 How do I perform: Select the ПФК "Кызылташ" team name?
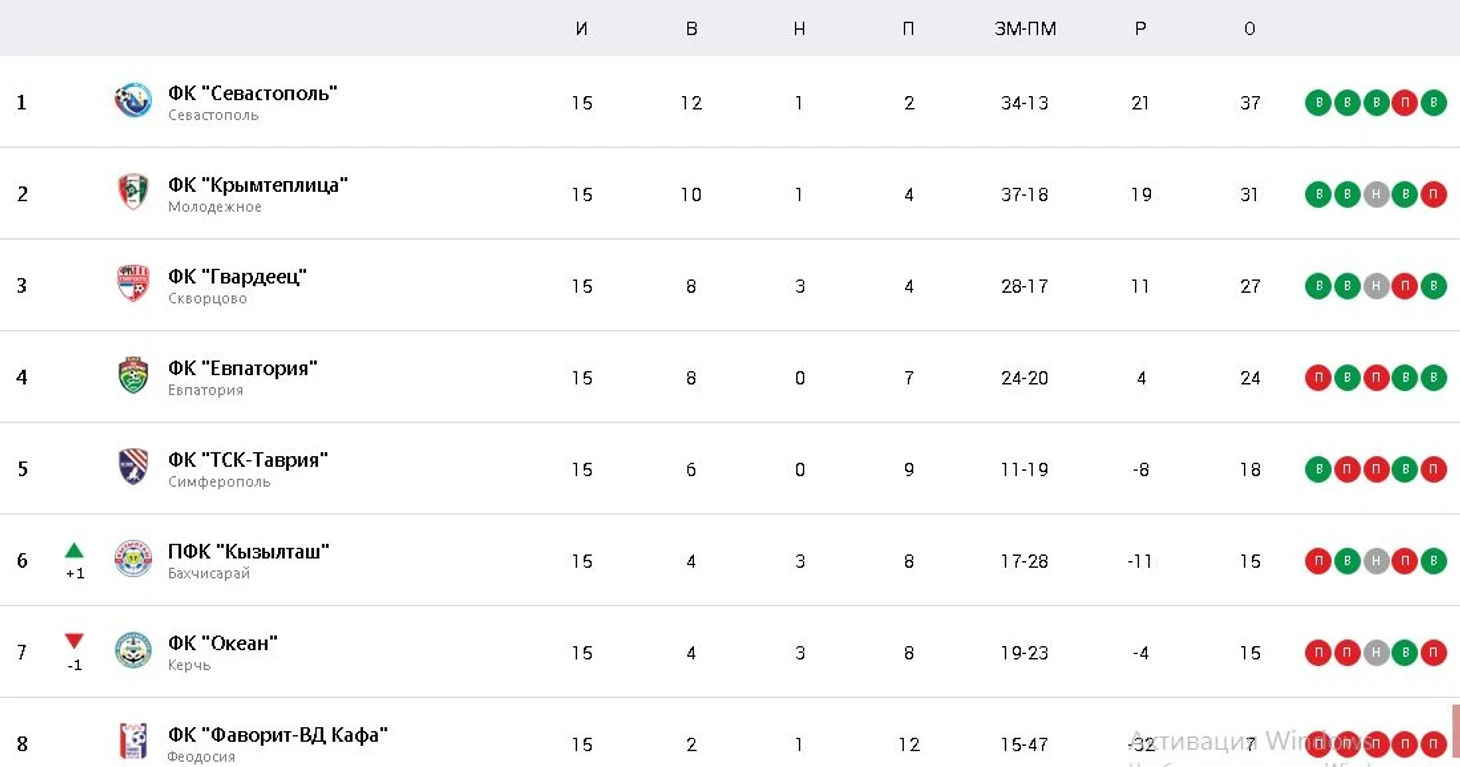point(249,552)
